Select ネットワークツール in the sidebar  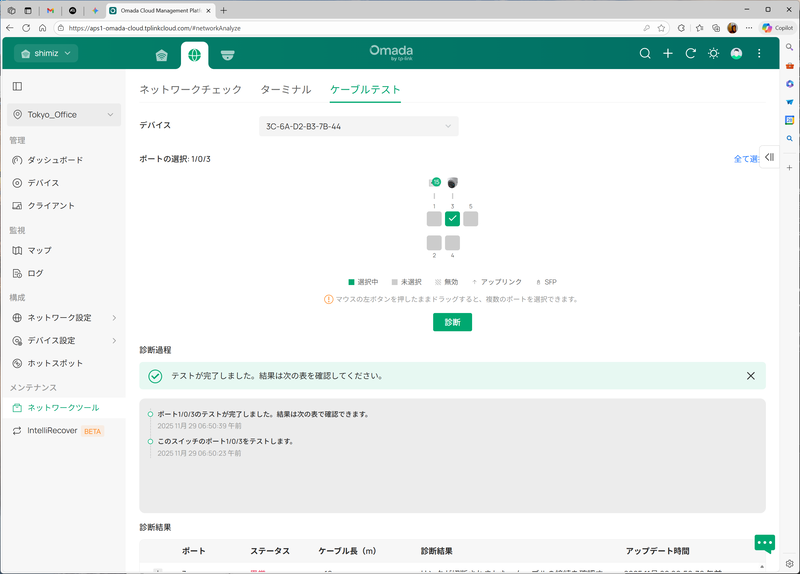[64, 408]
